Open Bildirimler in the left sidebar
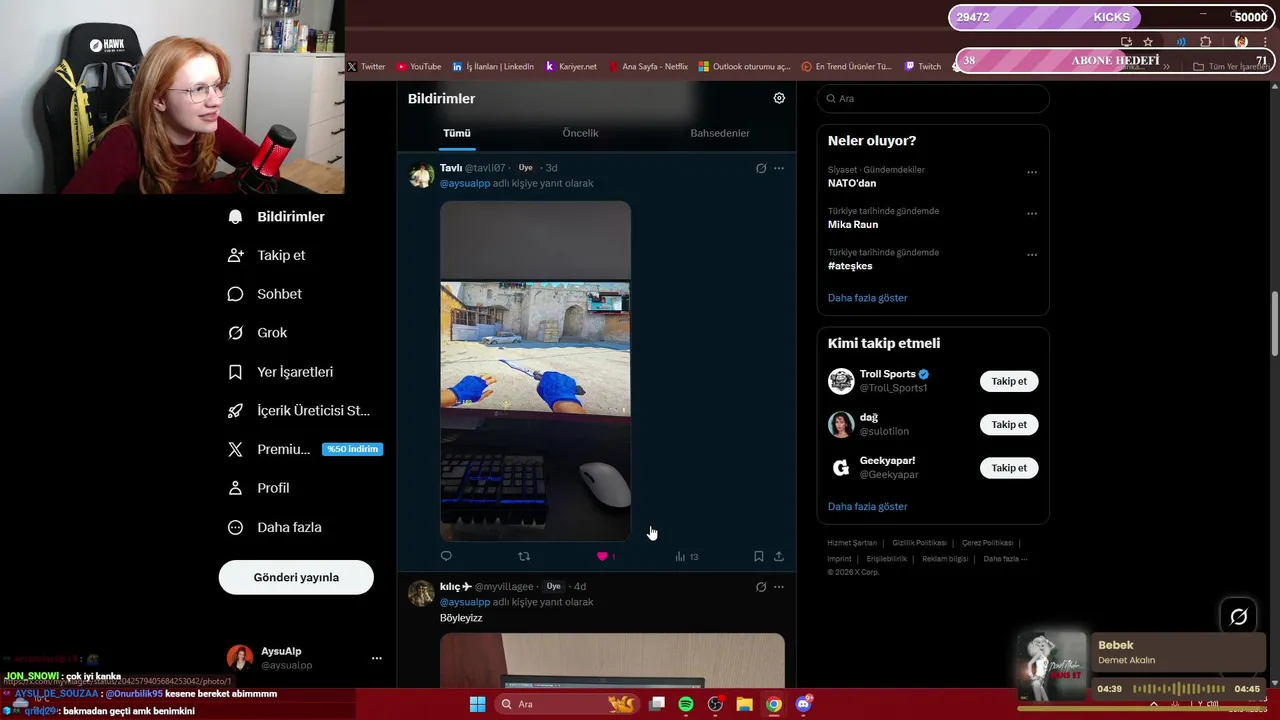Viewport: 1280px width, 720px height. point(276,217)
